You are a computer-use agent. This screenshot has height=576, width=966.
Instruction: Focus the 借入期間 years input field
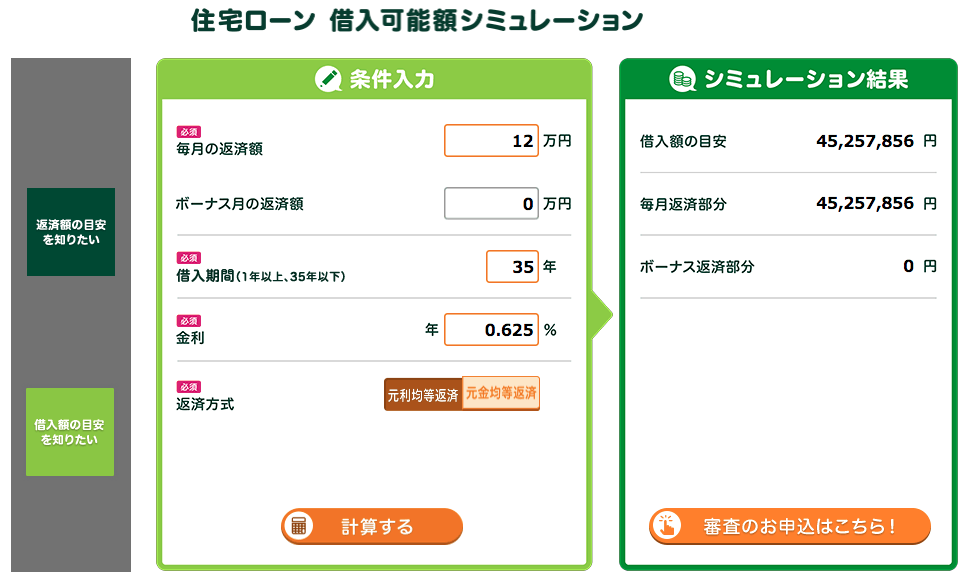pyautogui.click(x=512, y=266)
